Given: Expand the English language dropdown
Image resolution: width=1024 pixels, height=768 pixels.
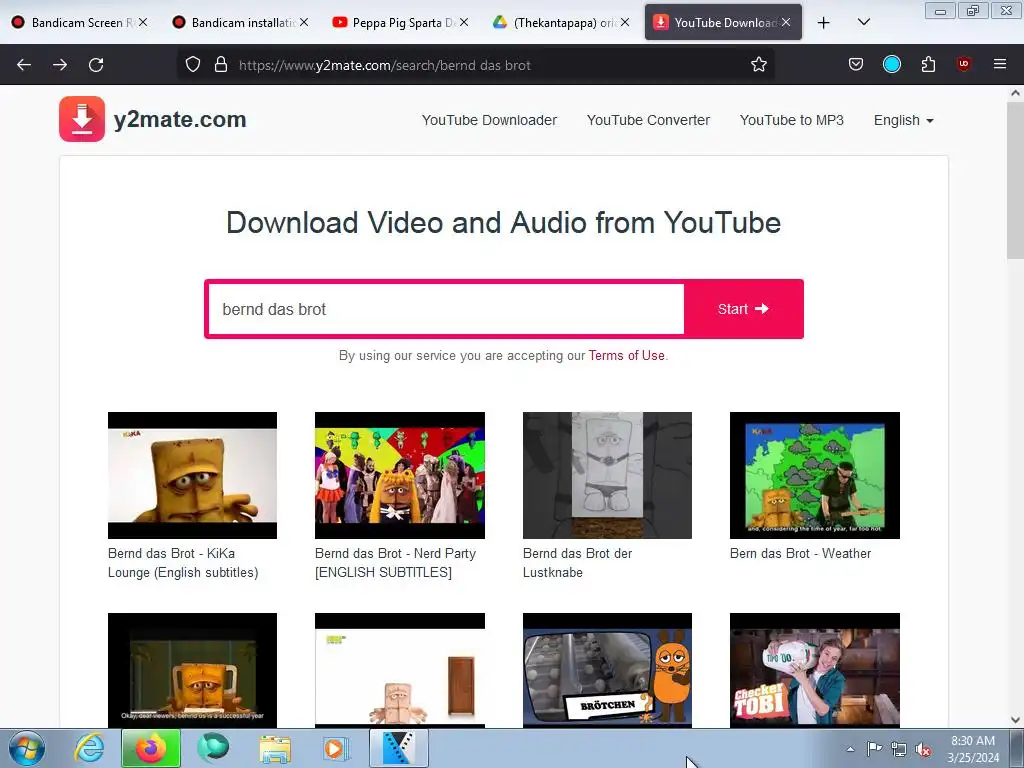Looking at the screenshot, I should [x=904, y=120].
